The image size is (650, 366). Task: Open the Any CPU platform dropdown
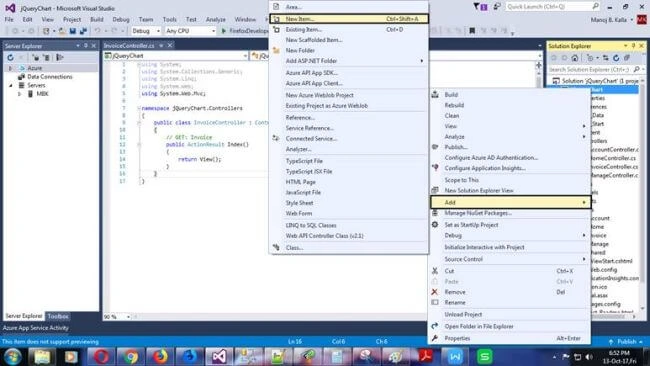pyautogui.click(x=190, y=31)
